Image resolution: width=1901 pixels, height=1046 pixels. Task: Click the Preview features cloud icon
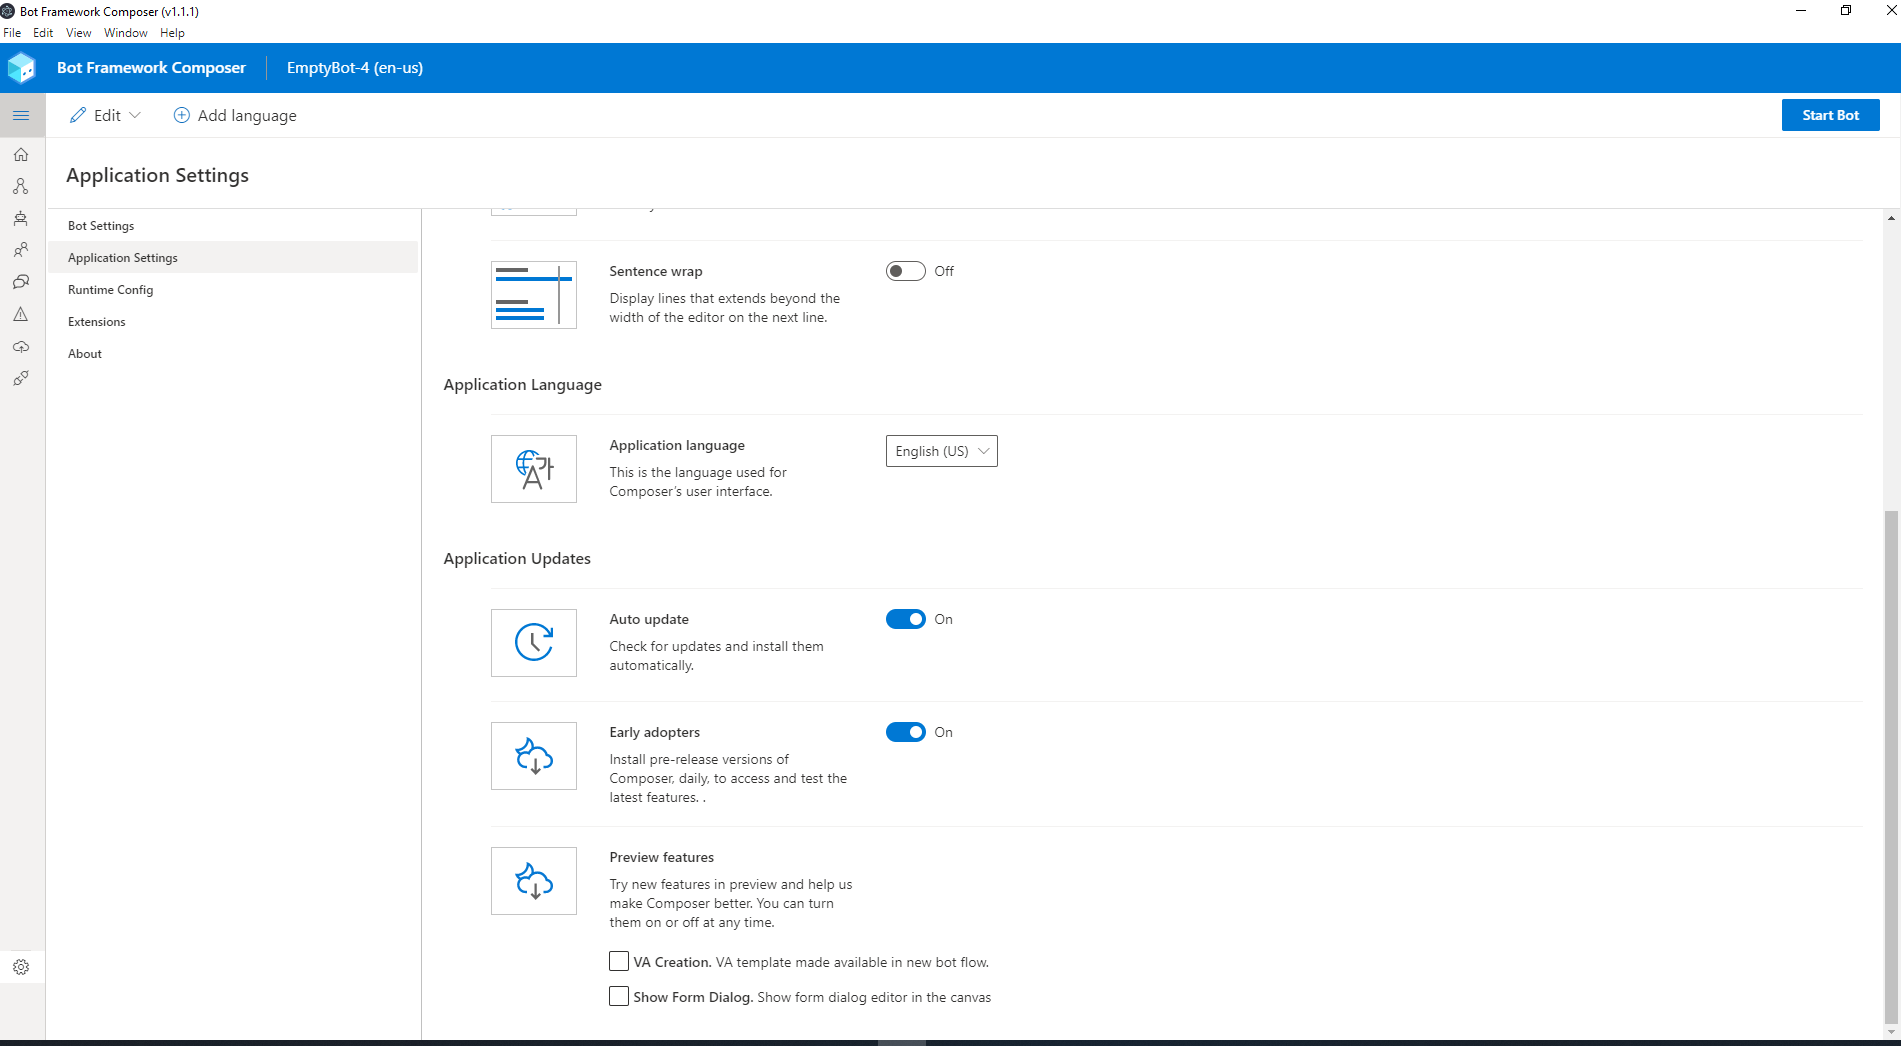click(x=534, y=881)
